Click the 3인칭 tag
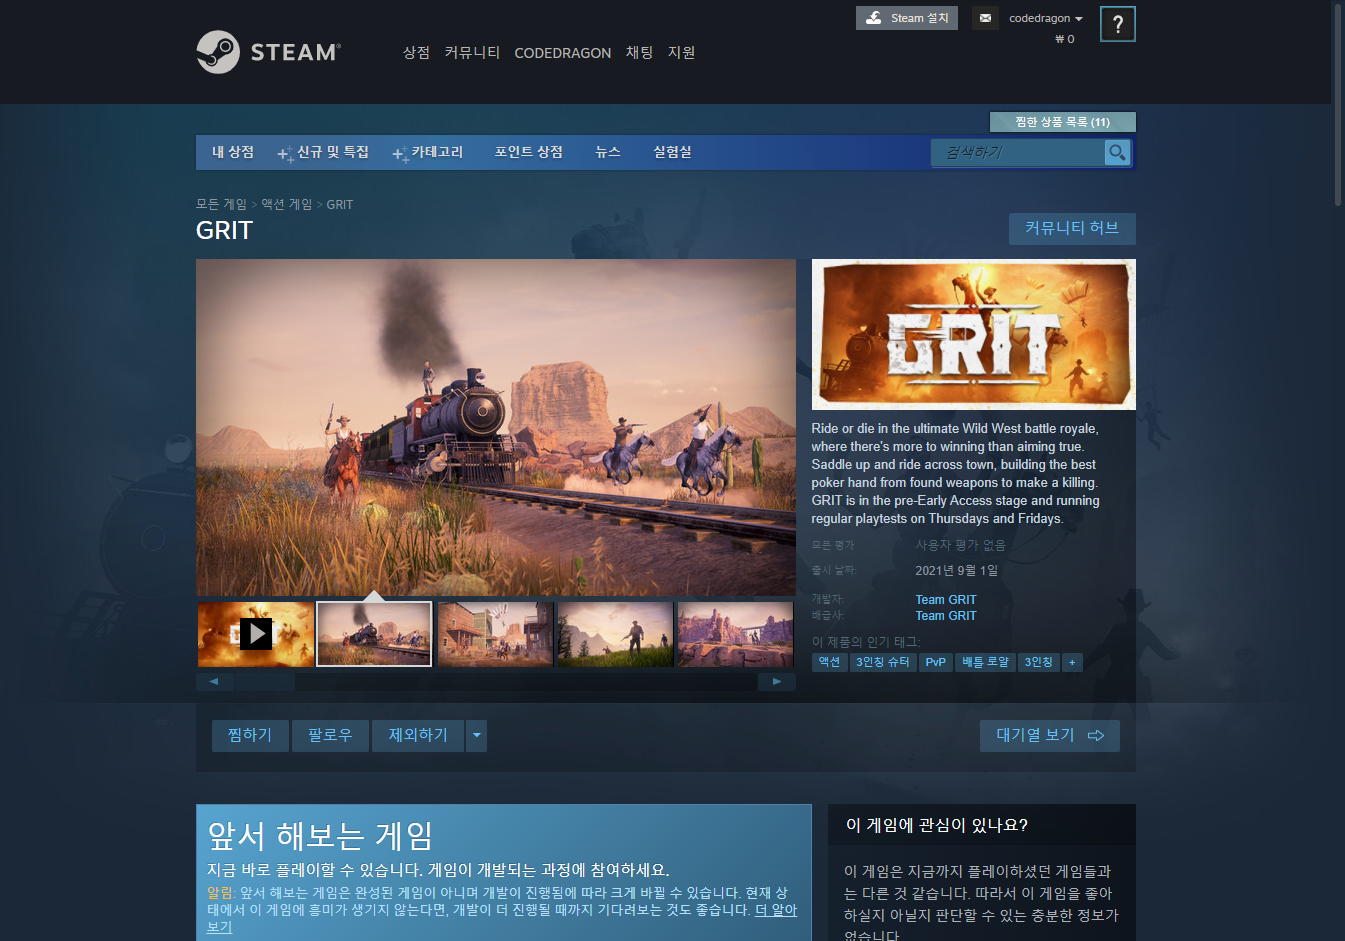This screenshot has height=941, width=1345. [x=1039, y=662]
